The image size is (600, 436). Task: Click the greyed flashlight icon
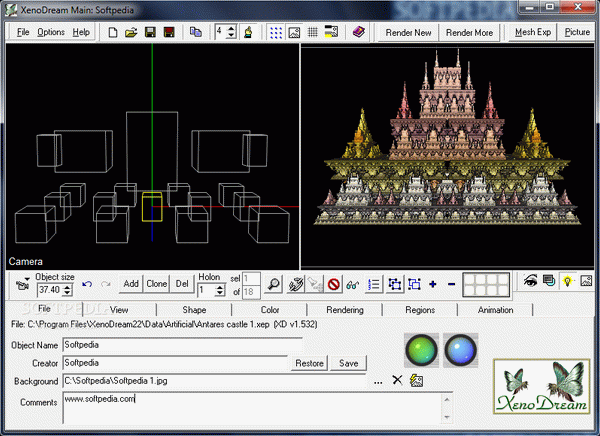[x=315, y=284]
